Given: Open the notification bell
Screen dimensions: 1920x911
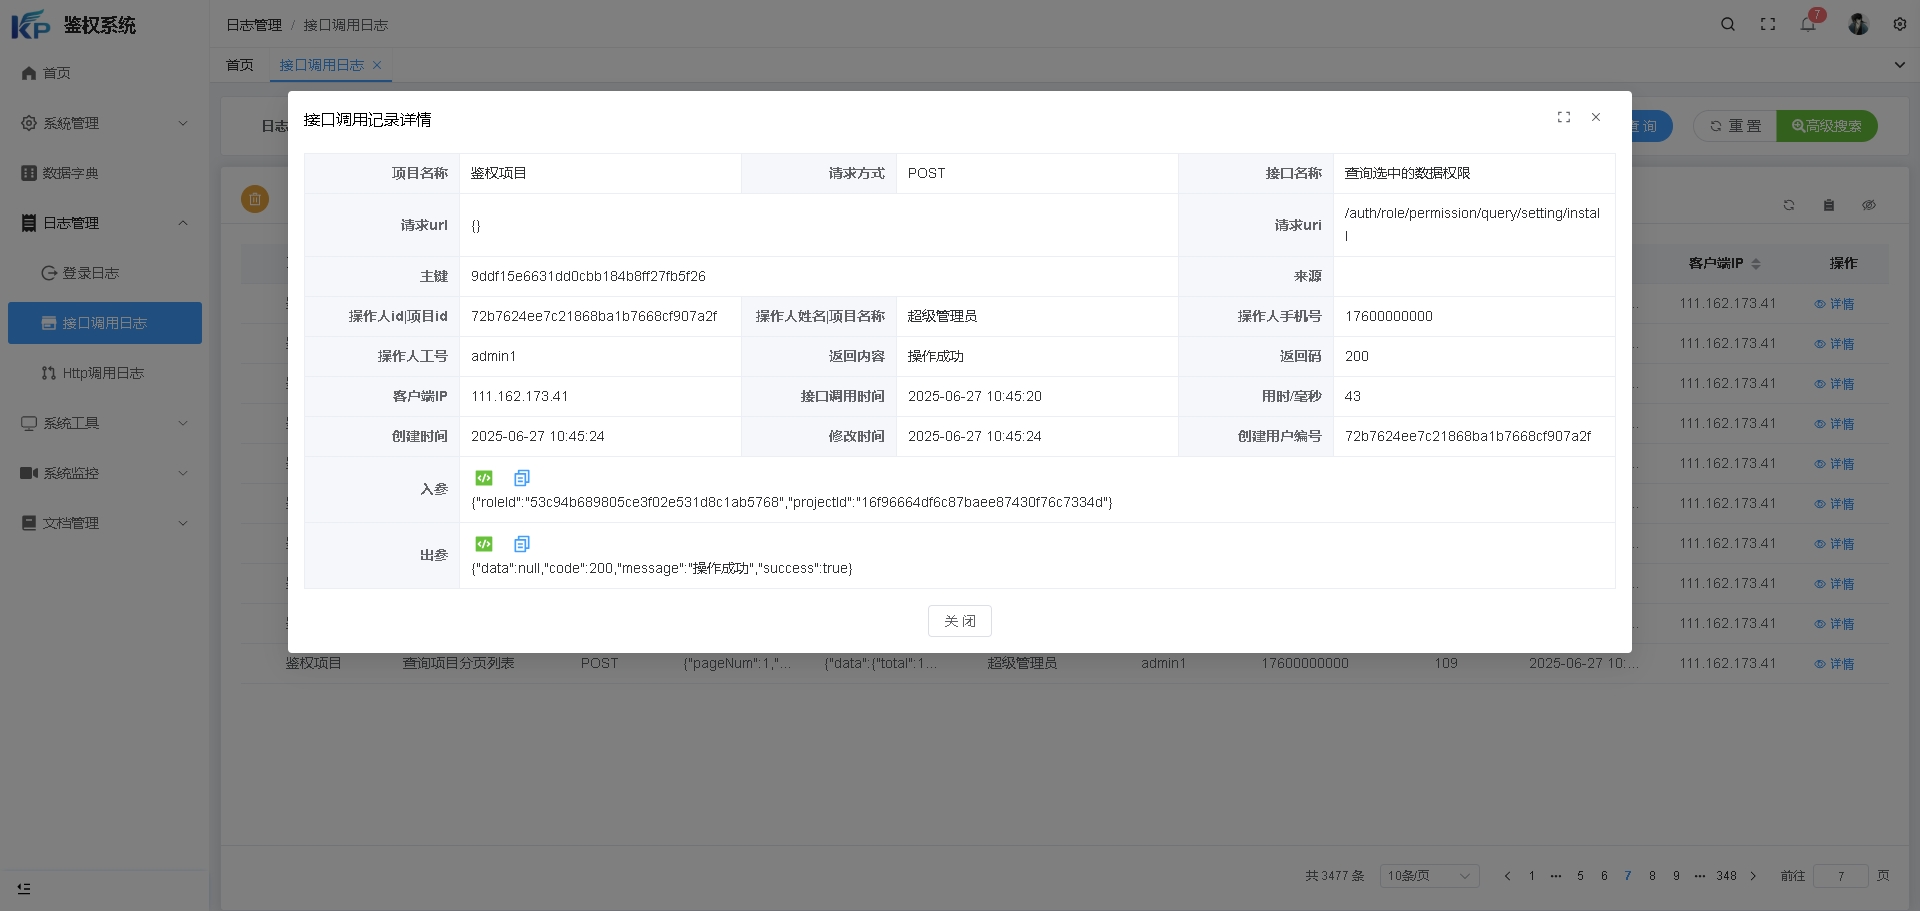Looking at the screenshot, I should [x=1808, y=24].
